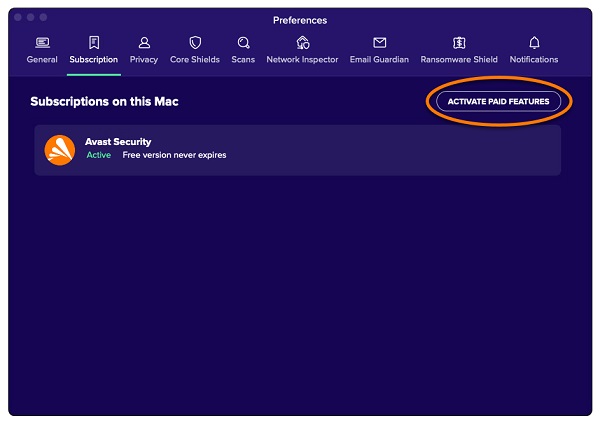This screenshot has width=600, height=425.
Task: Click the 'Subscriptions on this Mac' heading
Action: 104,102
